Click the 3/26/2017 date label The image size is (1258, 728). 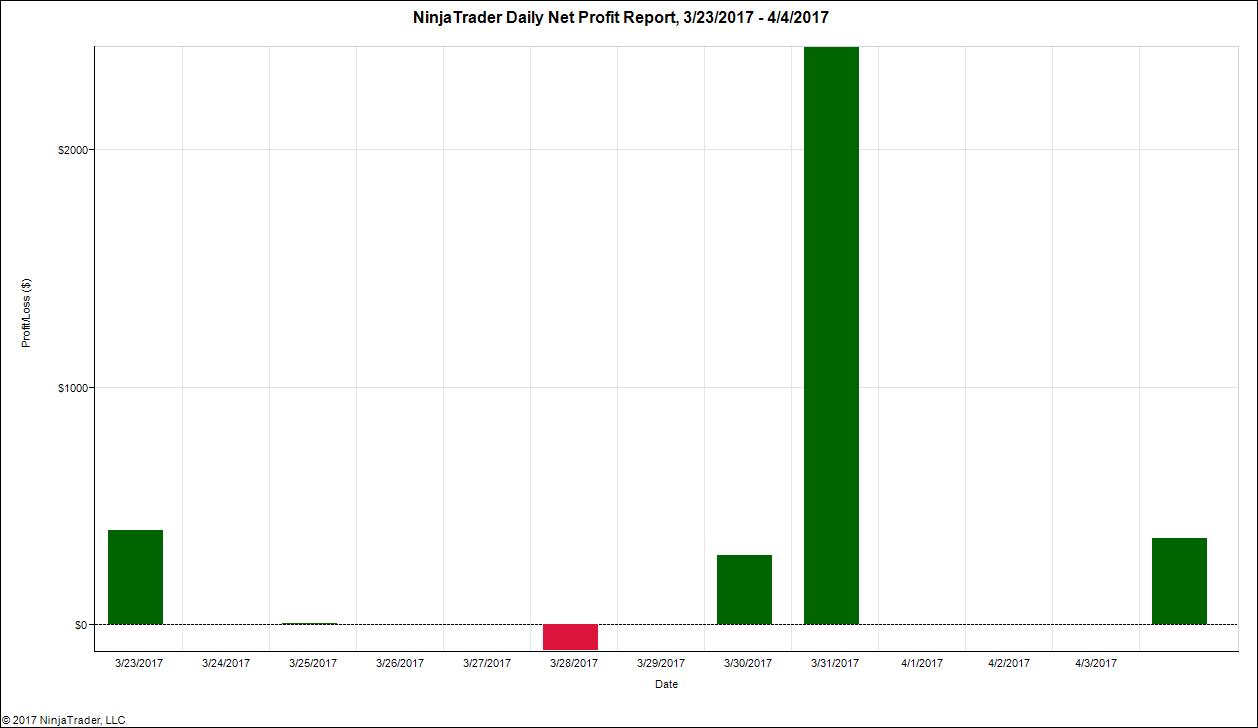pyautogui.click(x=400, y=662)
